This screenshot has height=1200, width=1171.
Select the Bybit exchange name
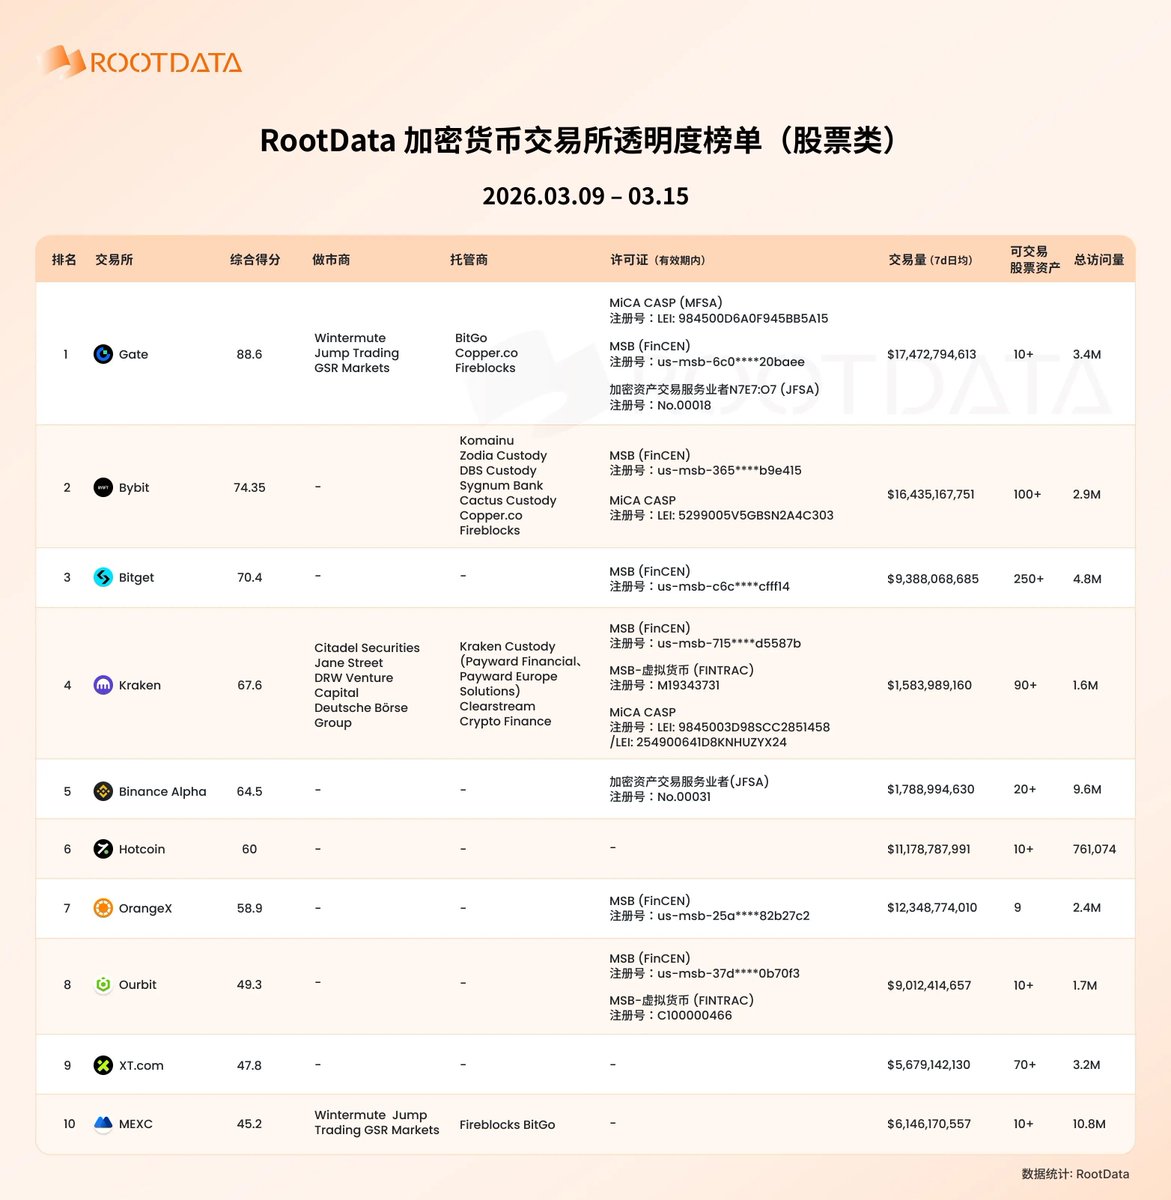coord(134,488)
